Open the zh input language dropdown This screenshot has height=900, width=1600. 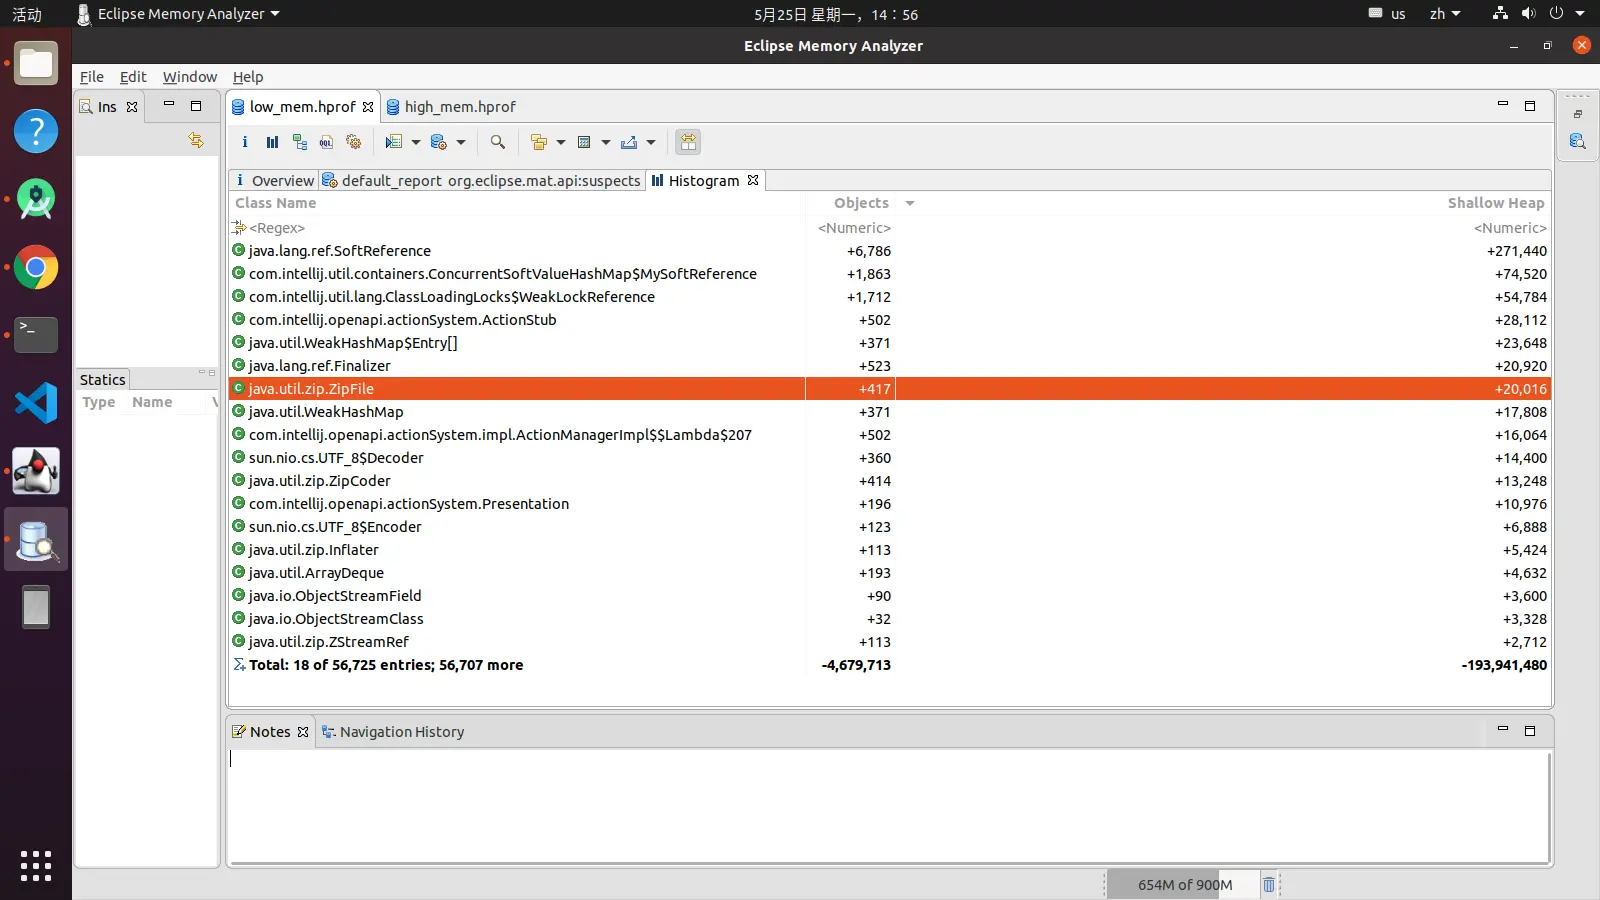point(1445,14)
